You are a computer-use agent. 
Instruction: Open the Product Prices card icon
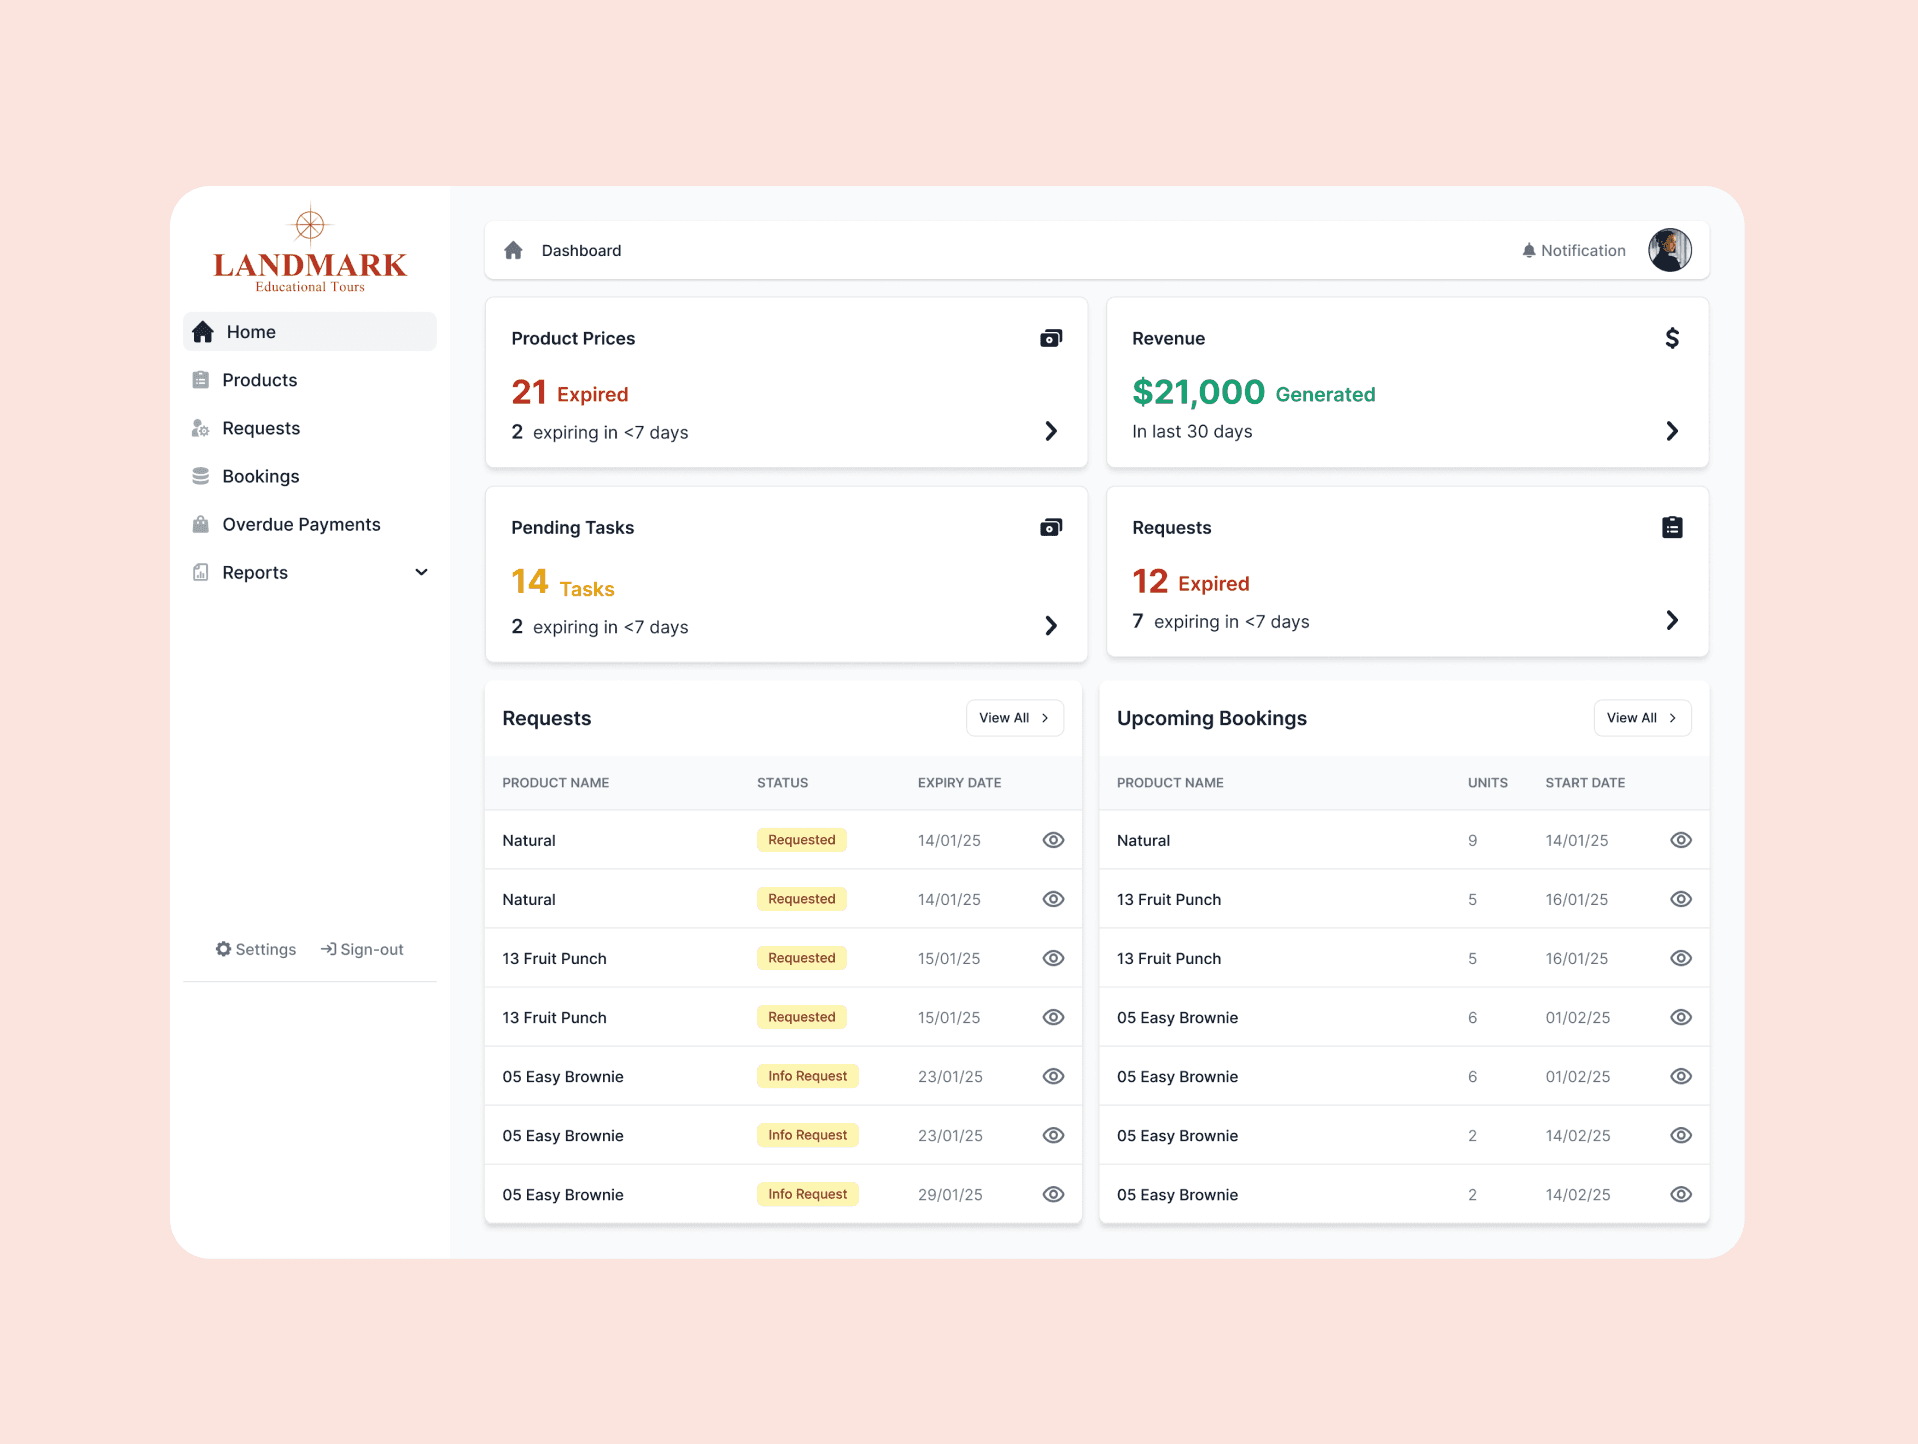click(1050, 338)
